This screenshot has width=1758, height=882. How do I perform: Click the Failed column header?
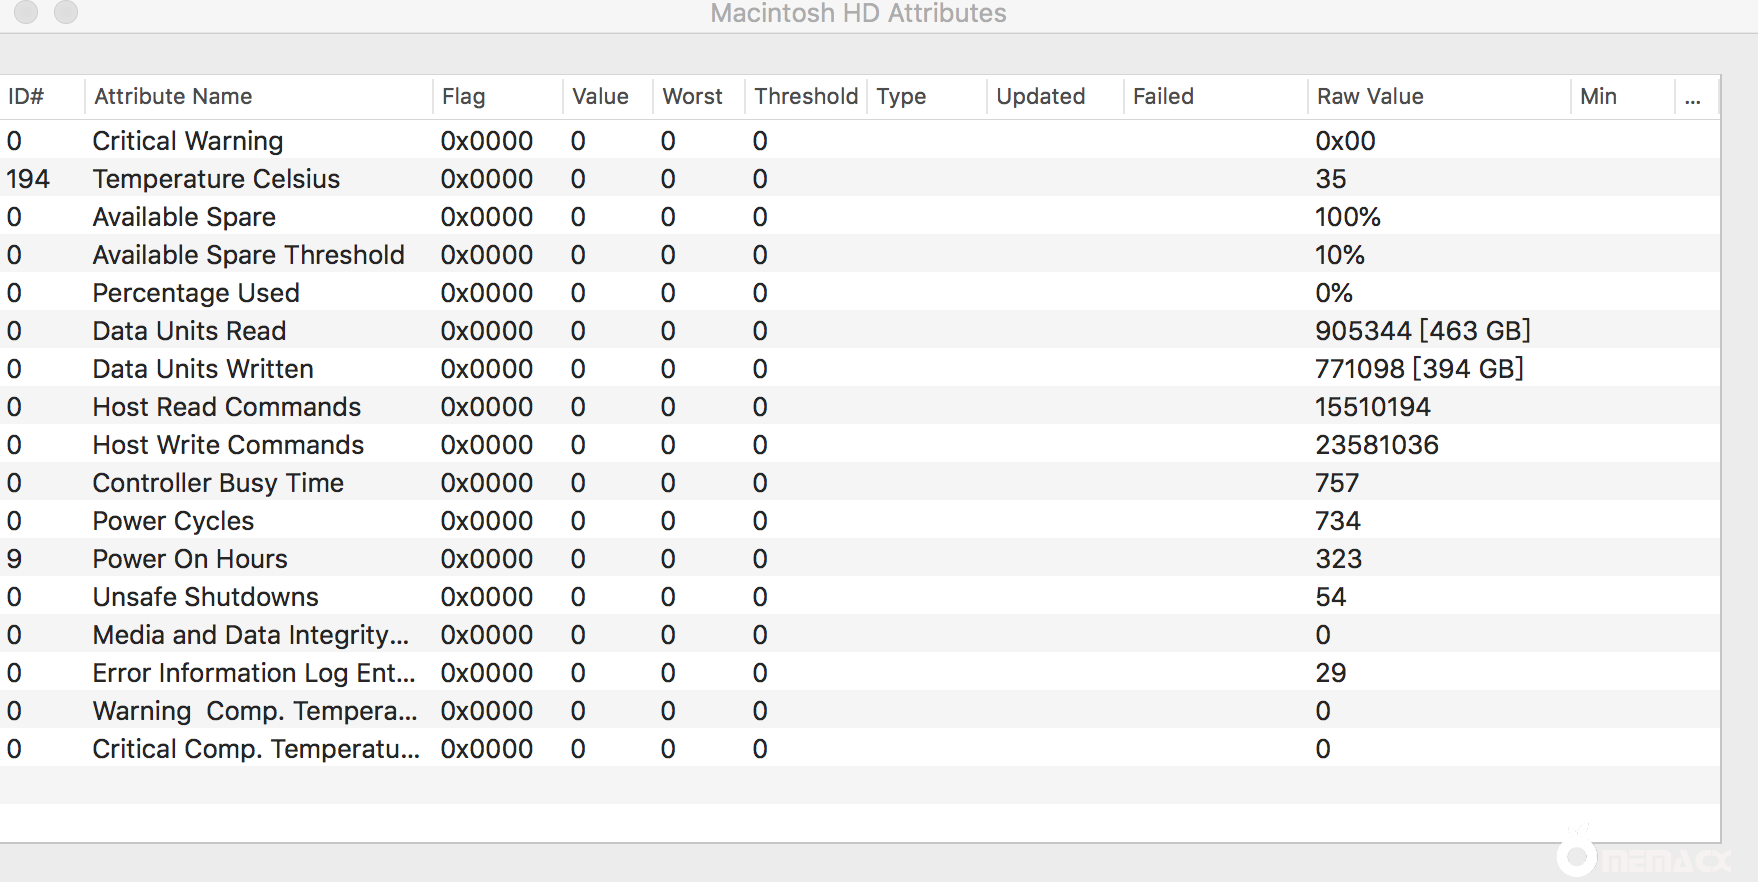[1163, 97]
